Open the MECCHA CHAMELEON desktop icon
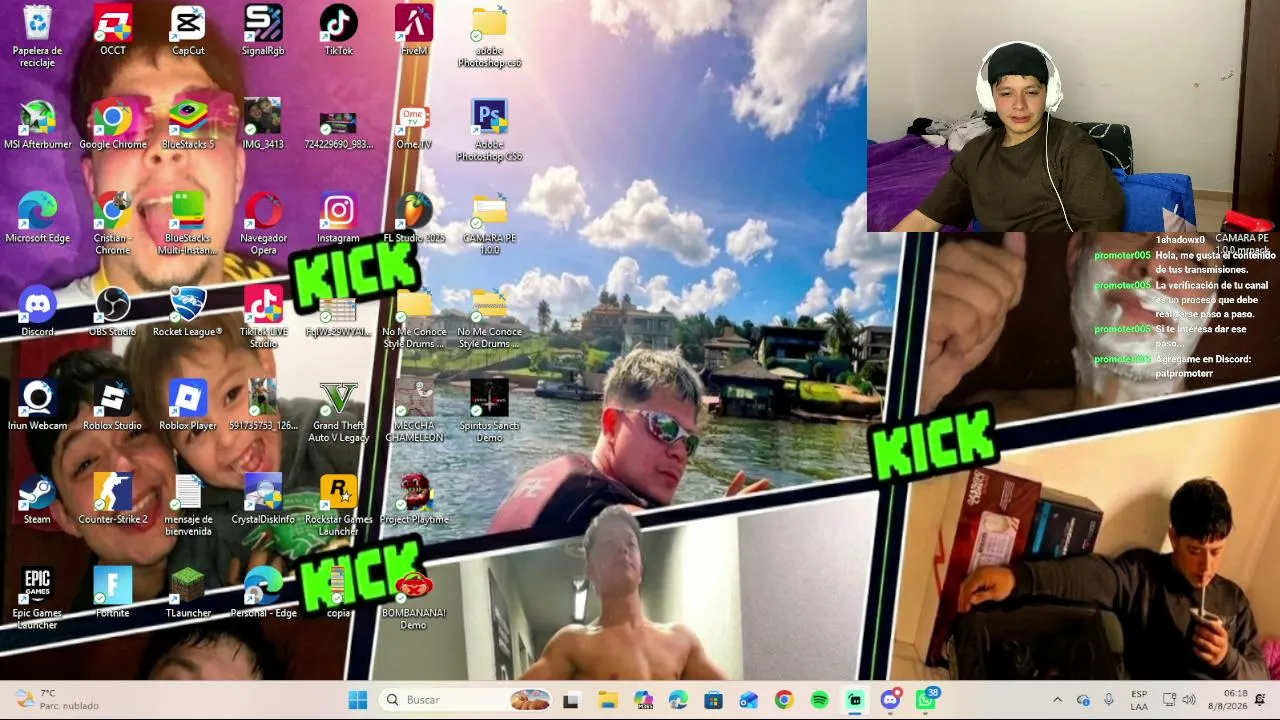Screen dimensions: 1280x720 coord(414,411)
